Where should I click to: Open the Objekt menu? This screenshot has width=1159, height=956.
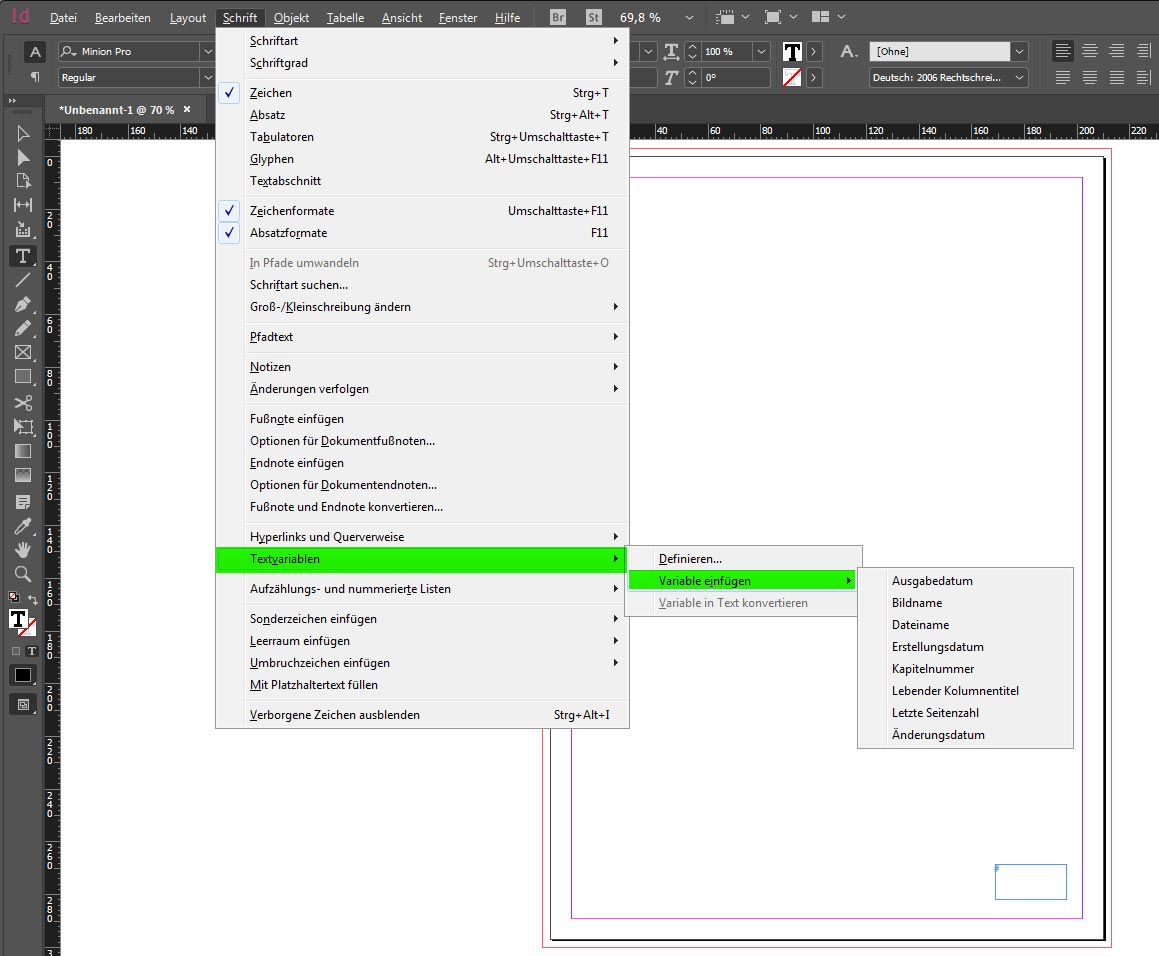(291, 18)
